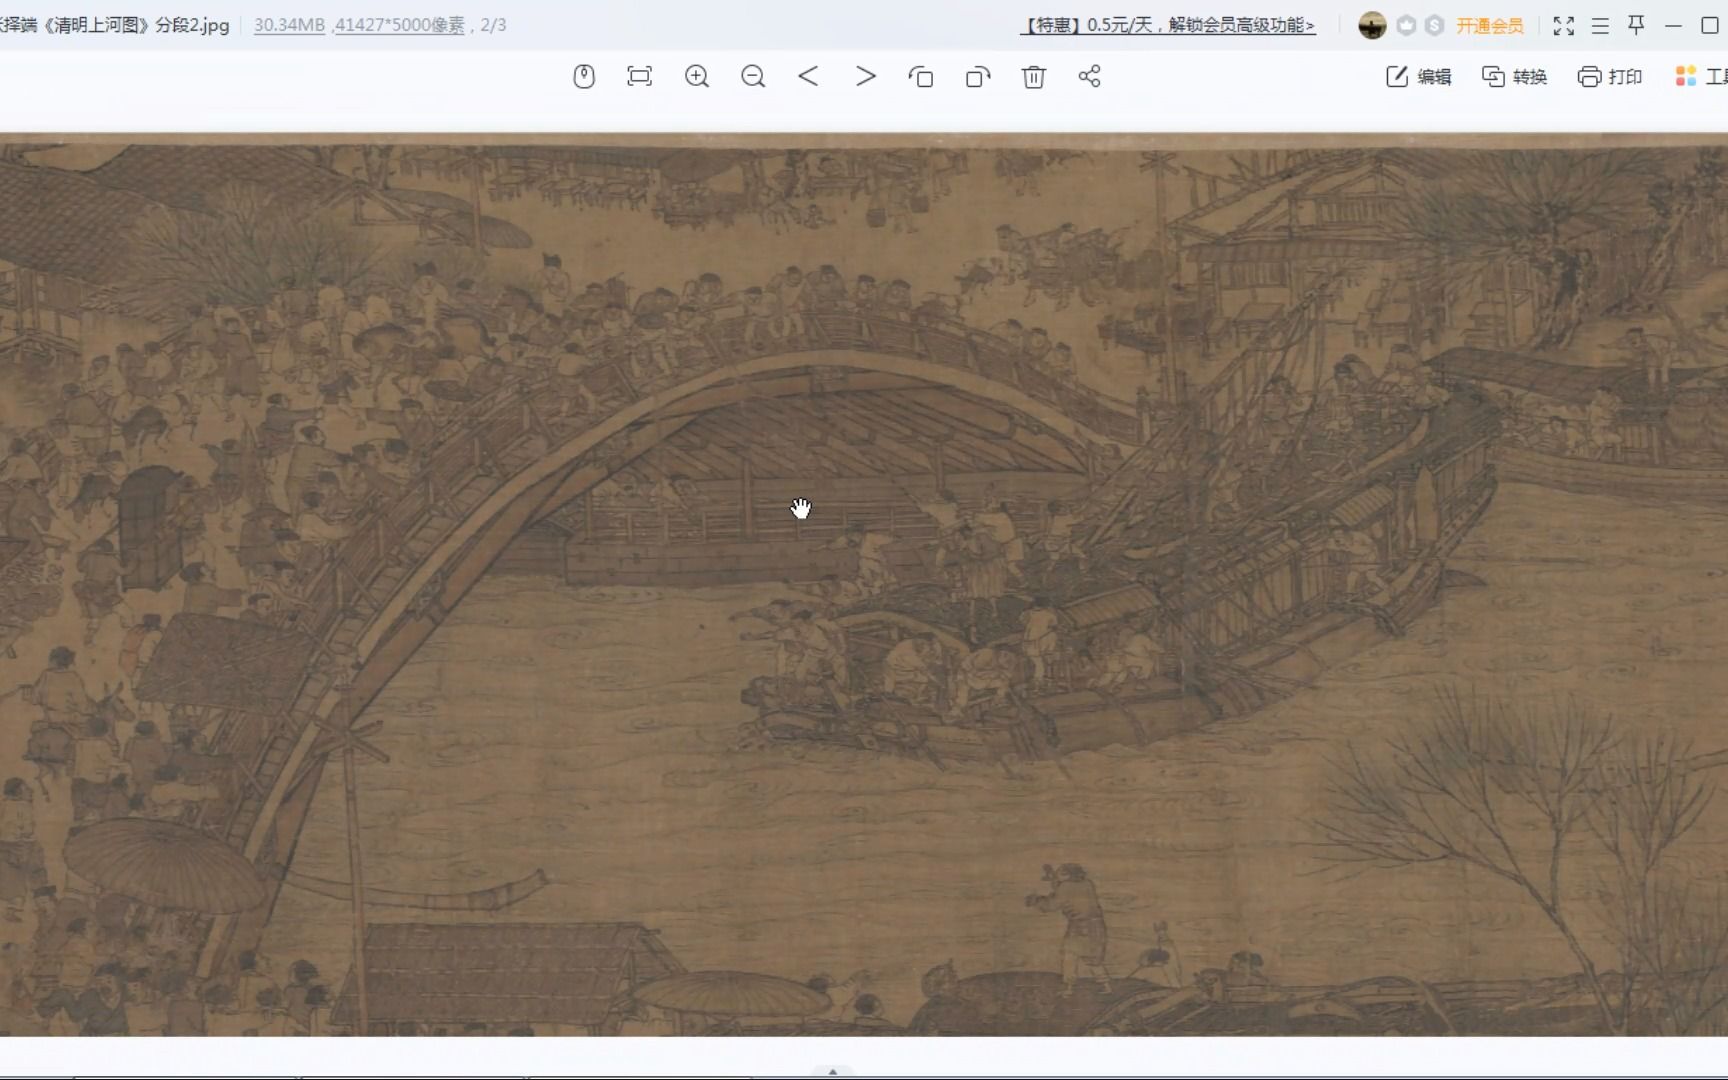Rotate the image clockwise
This screenshot has height=1080, width=1728.
pyautogui.click(x=978, y=77)
